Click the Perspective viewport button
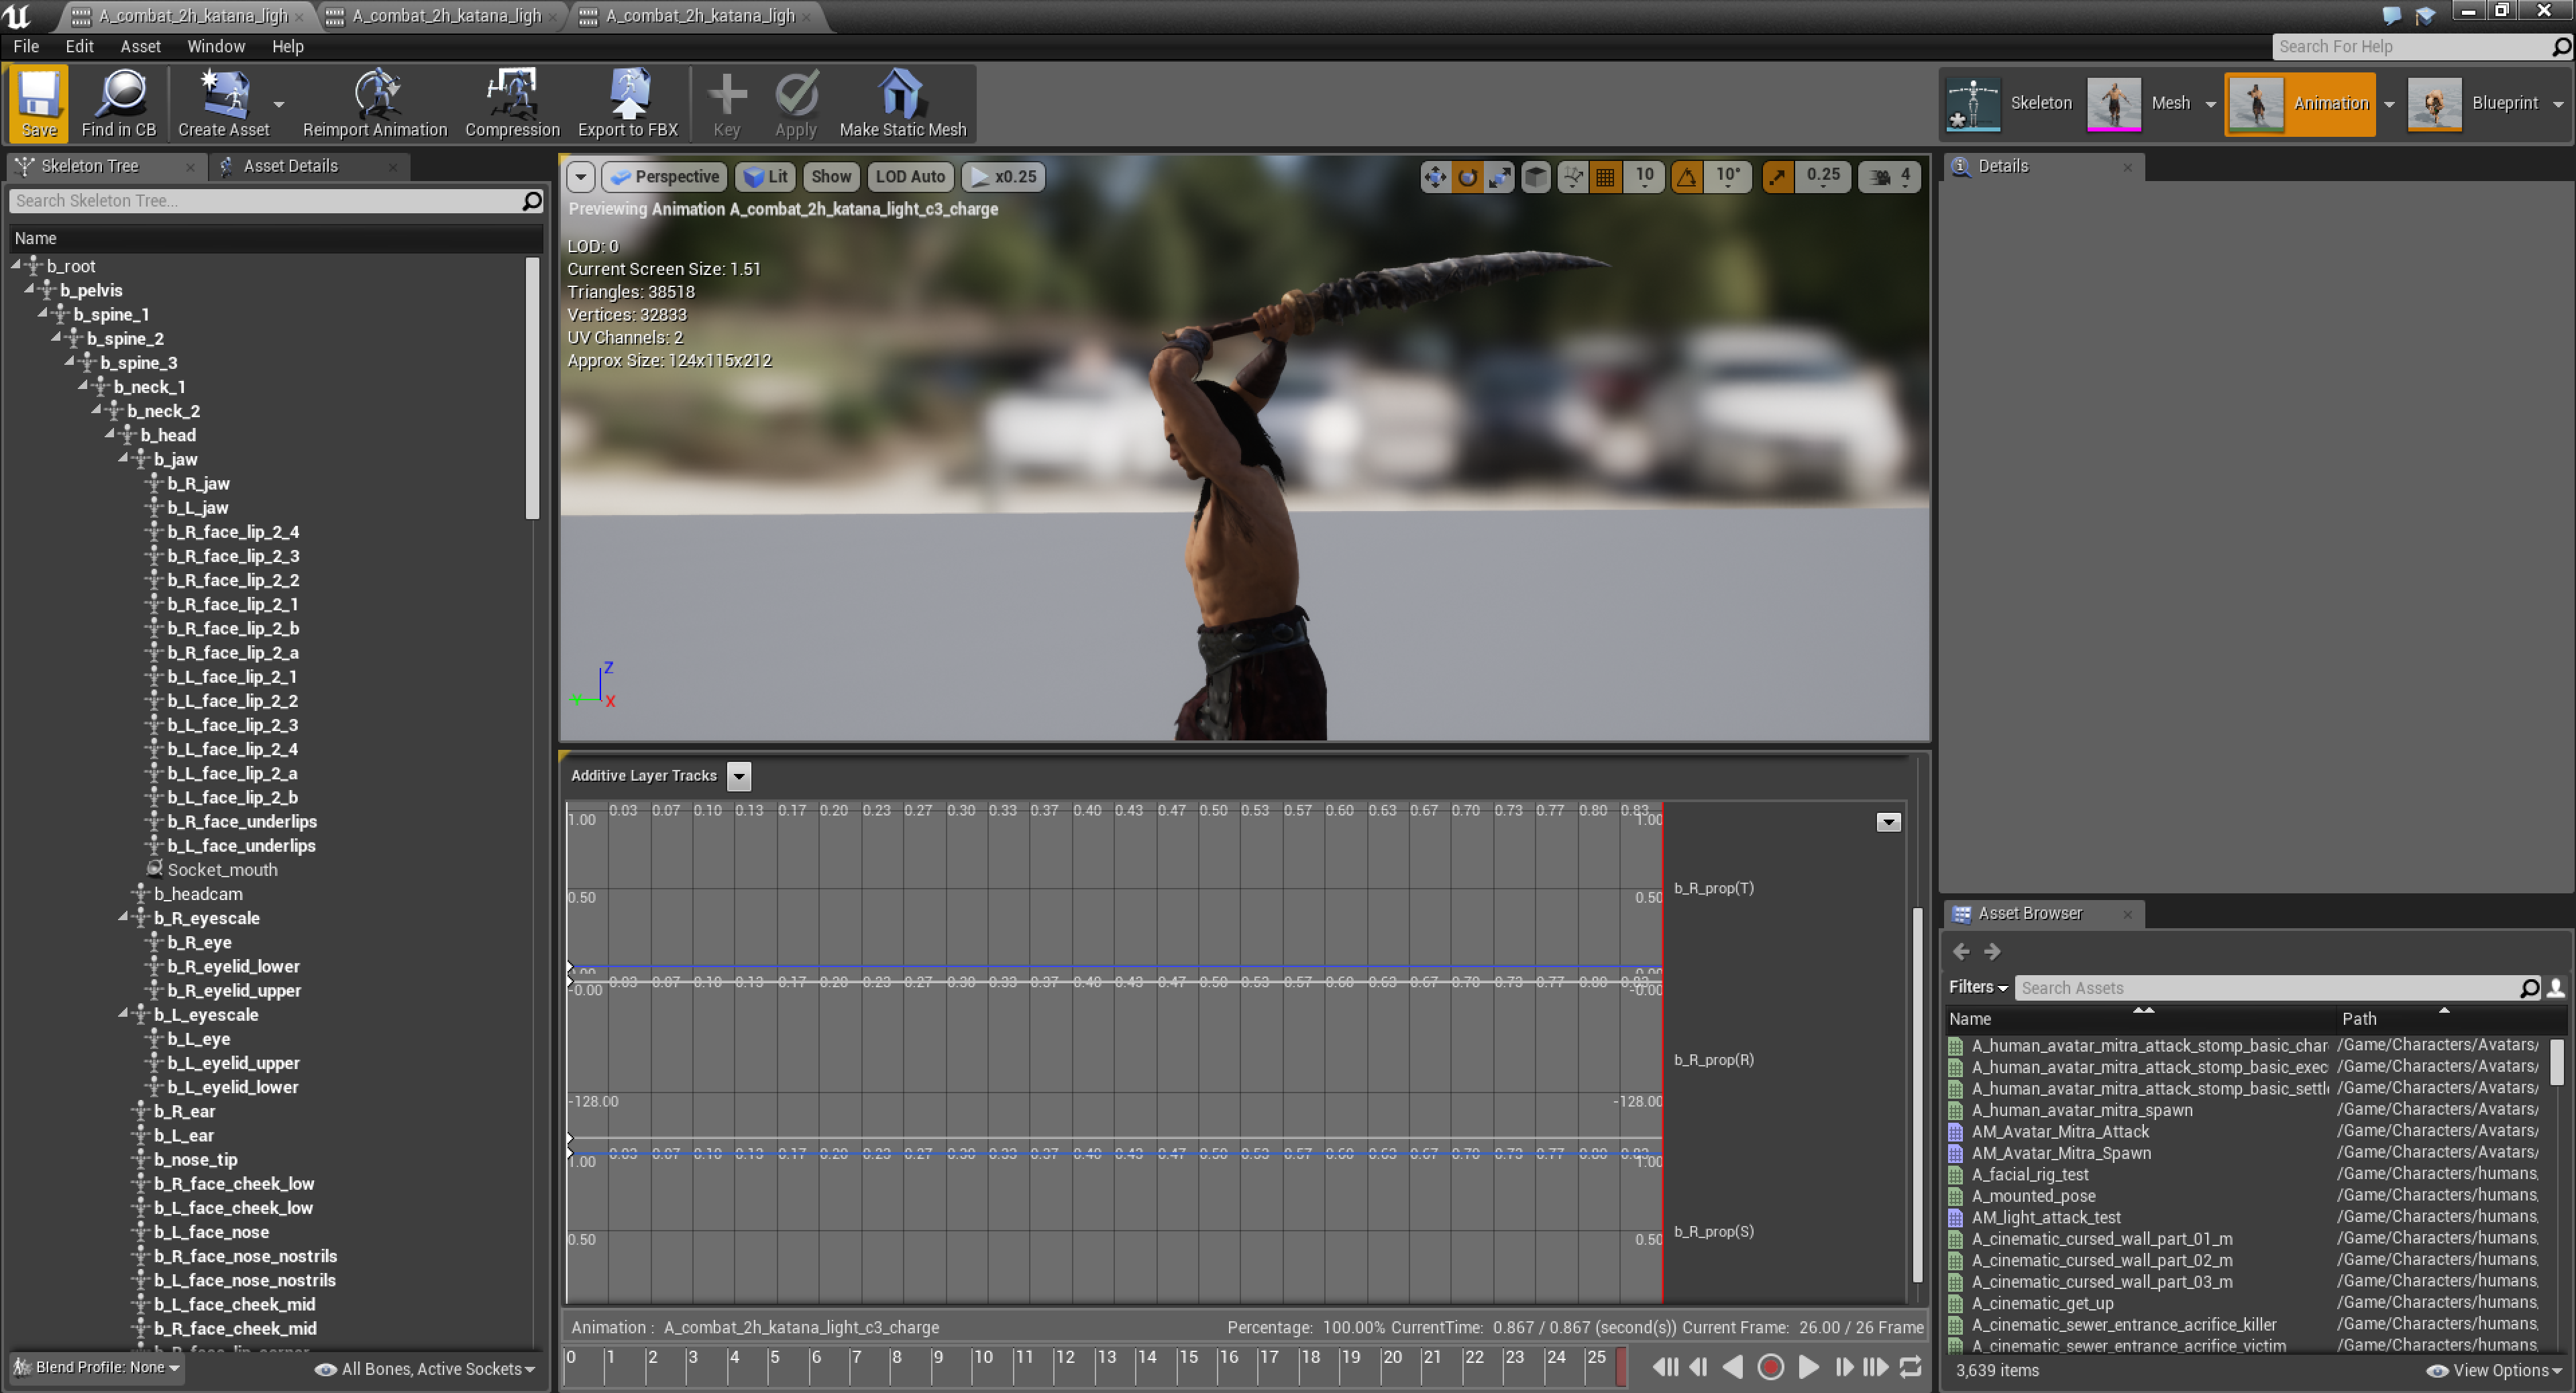 point(665,177)
